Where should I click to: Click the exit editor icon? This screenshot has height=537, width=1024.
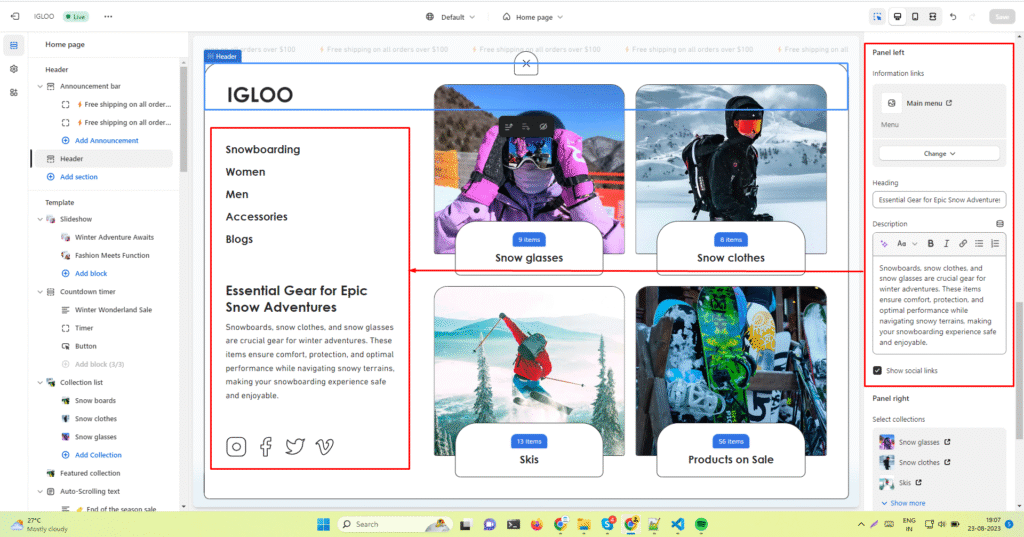(x=14, y=17)
